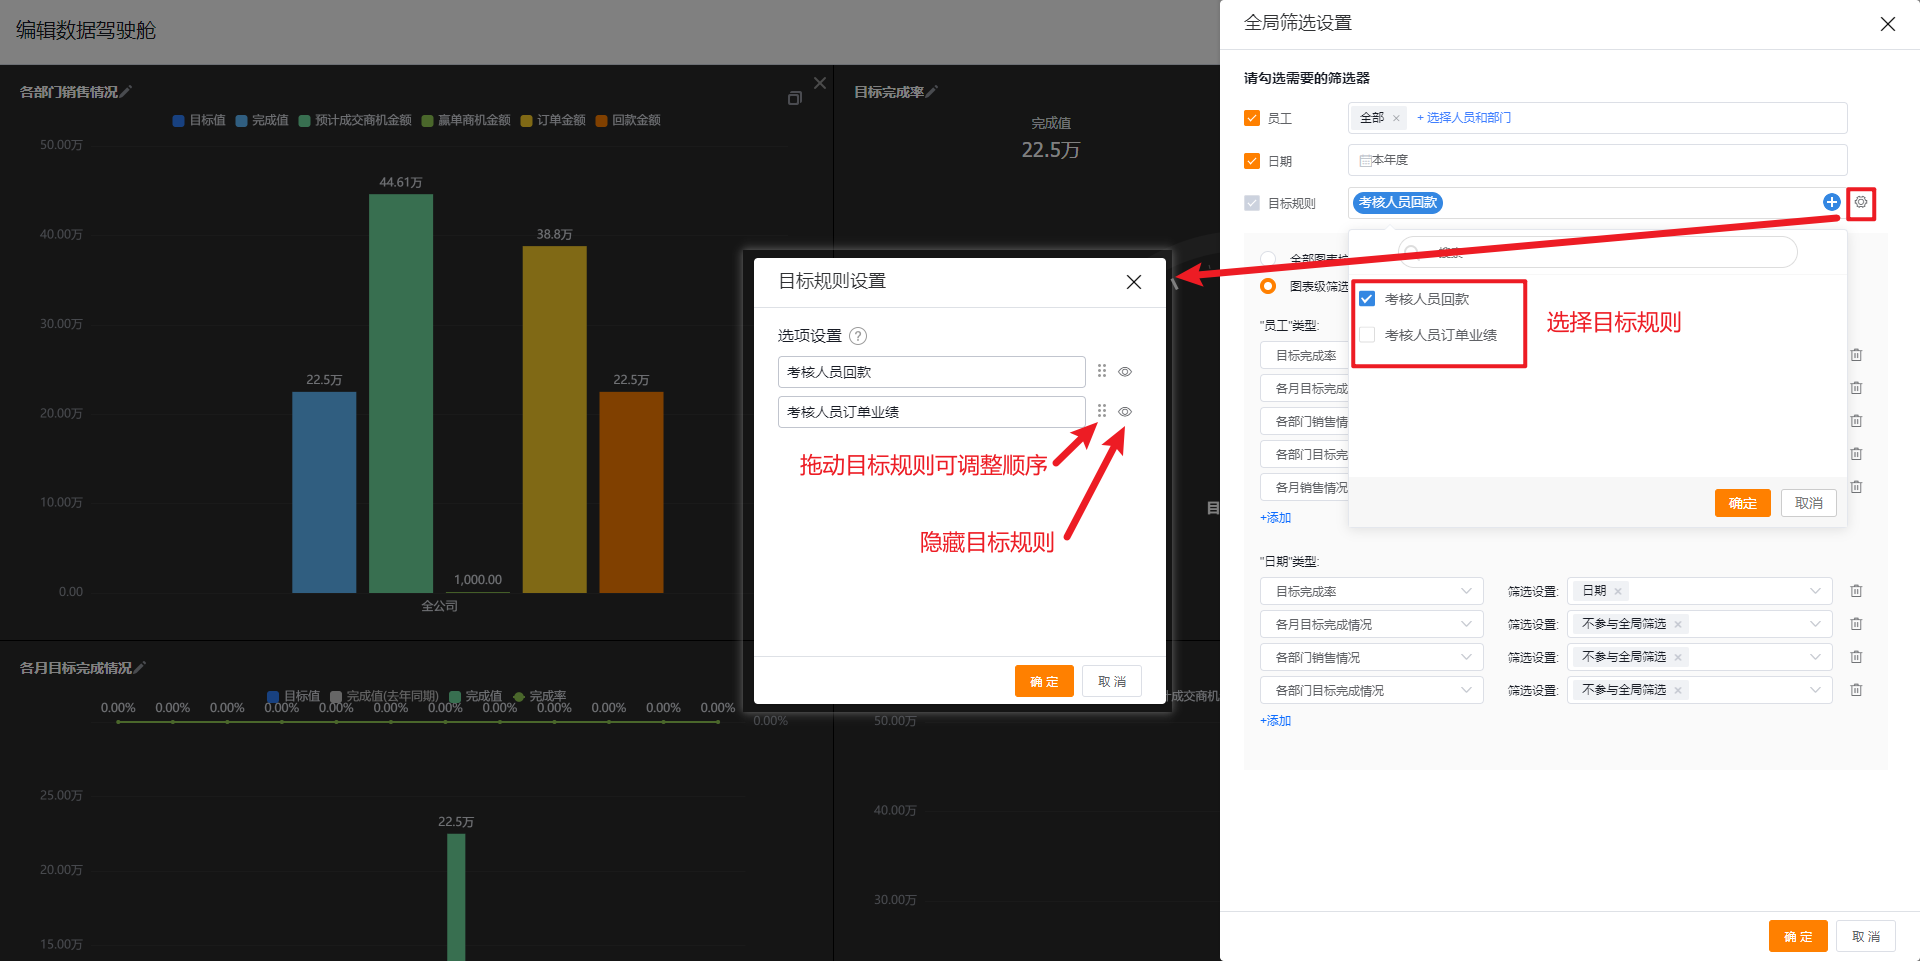This screenshot has width=1920, height=961.
Task: Uncheck 考核人员回款 option
Action: 1367,299
